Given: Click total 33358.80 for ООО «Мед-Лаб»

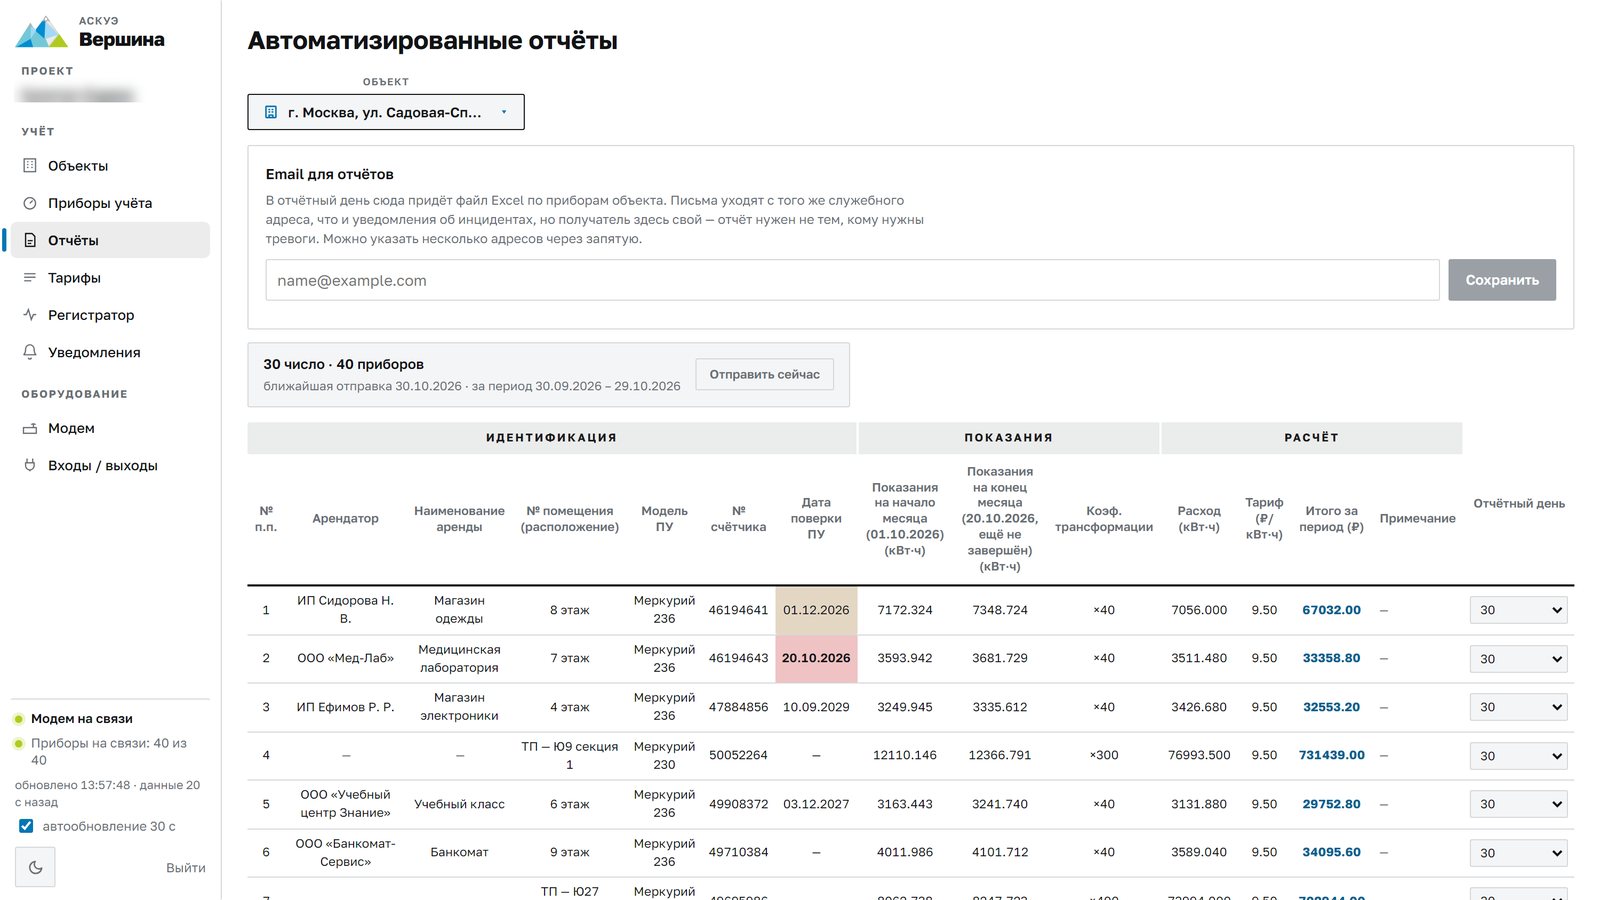Looking at the screenshot, I should 1331,658.
